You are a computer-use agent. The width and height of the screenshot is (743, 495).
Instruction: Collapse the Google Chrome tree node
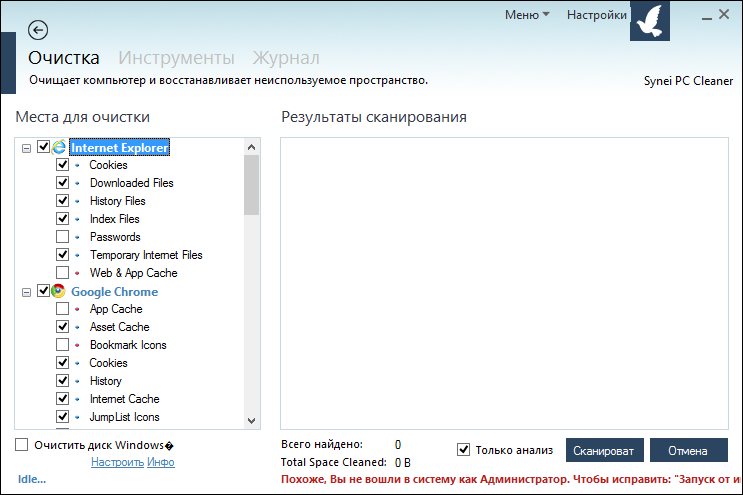point(27,292)
